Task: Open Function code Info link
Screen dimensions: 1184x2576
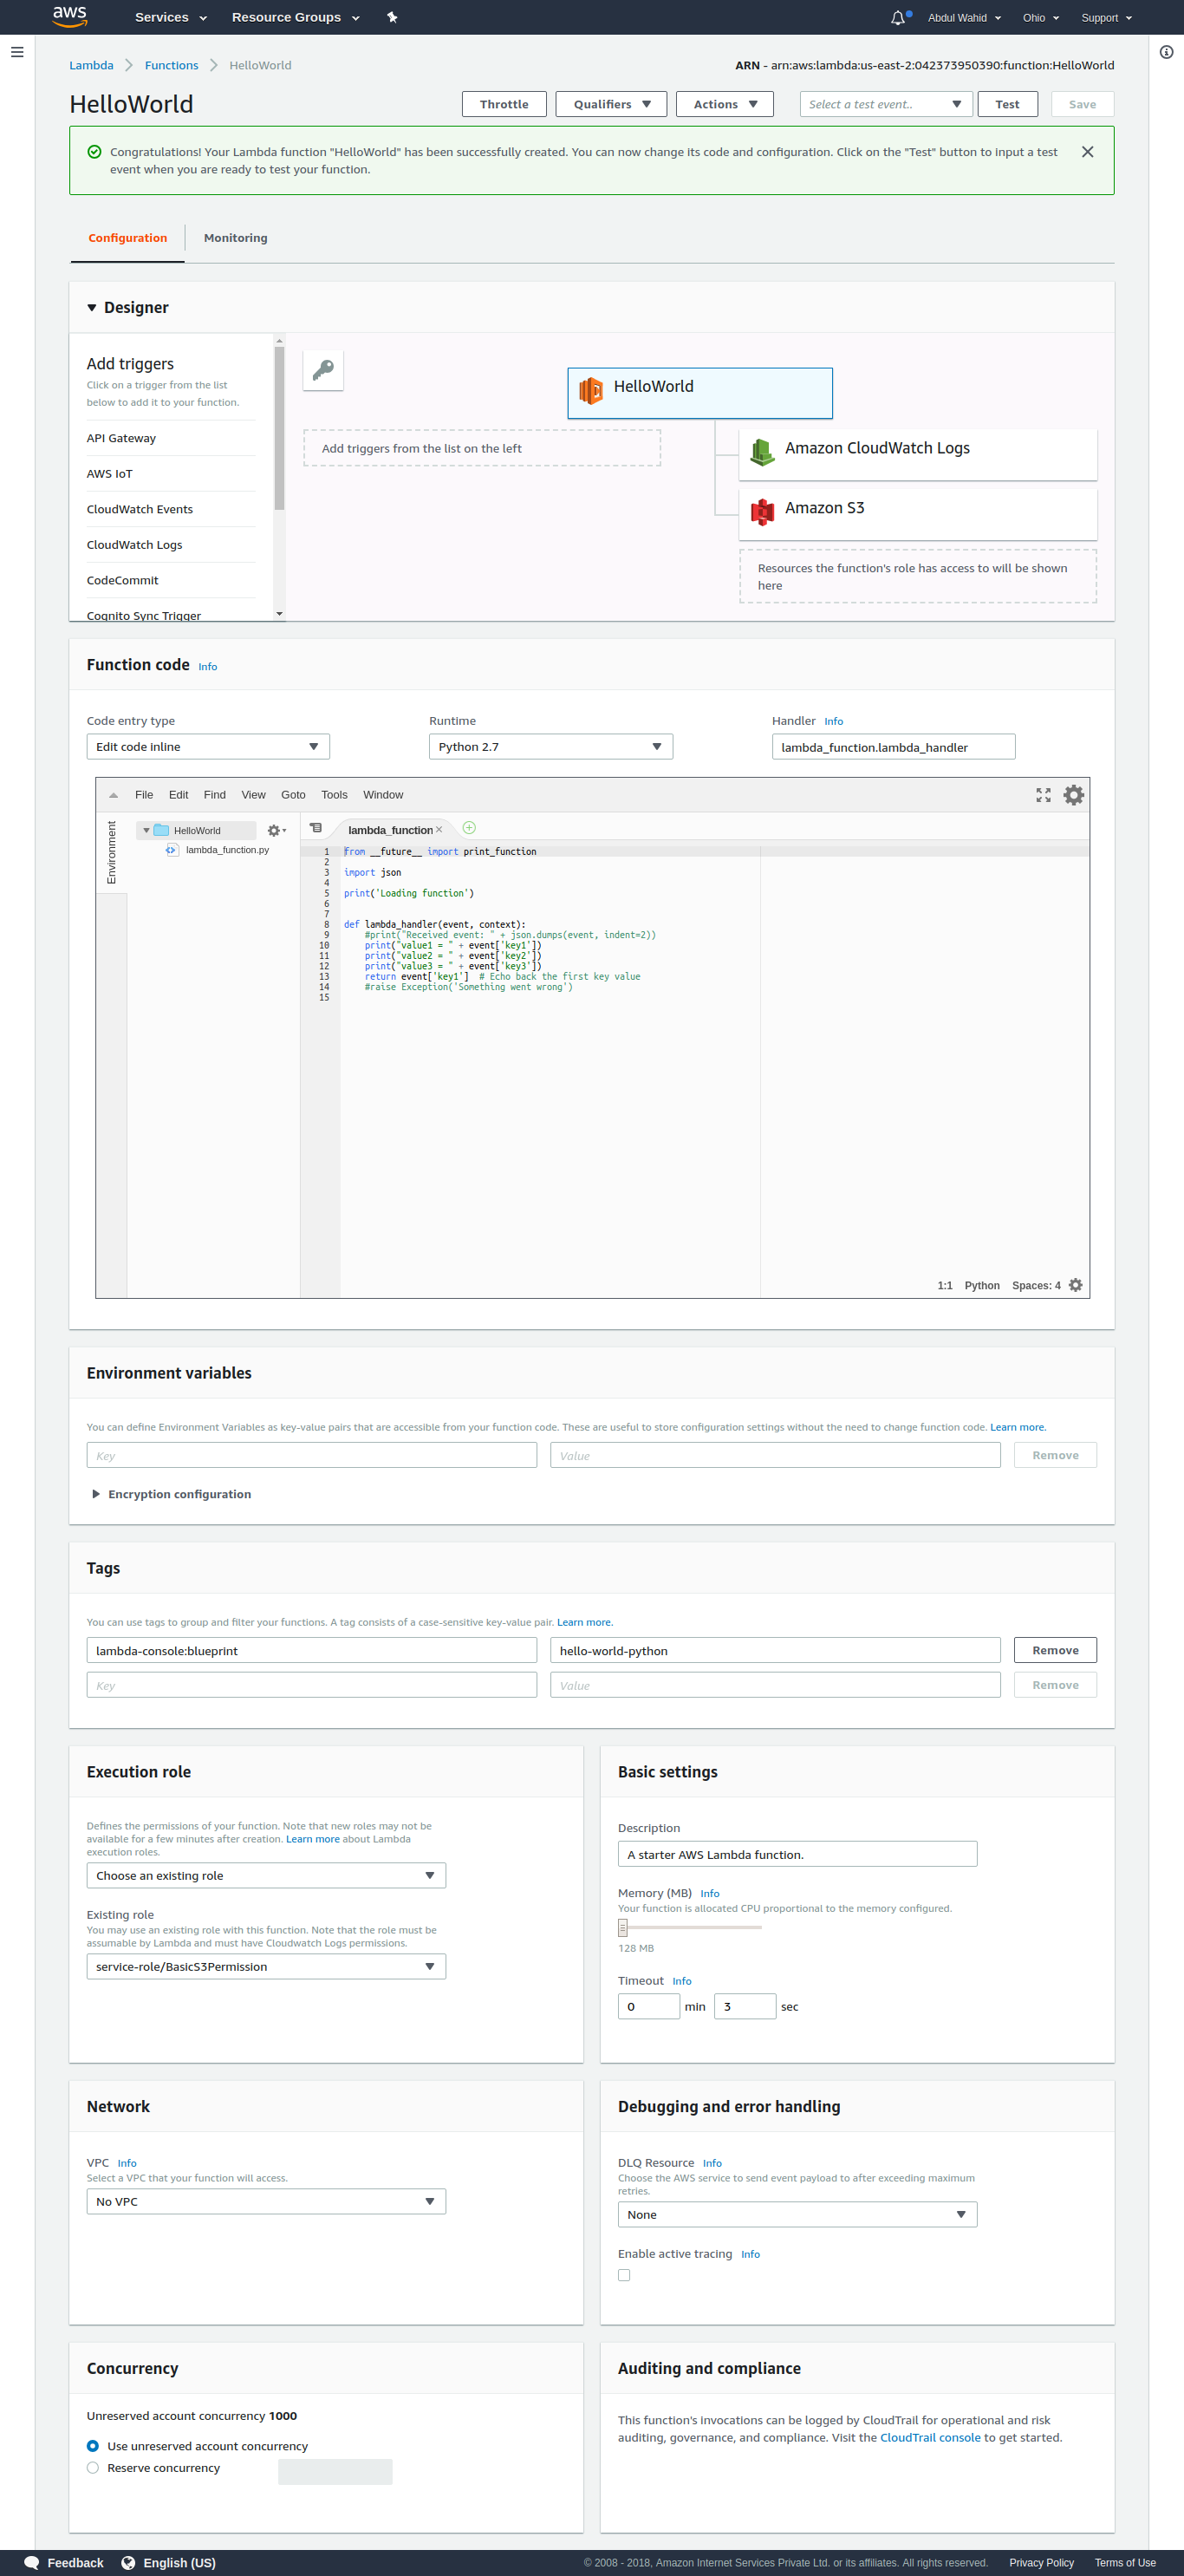Action: pyautogui.click(x=207, y=667)
